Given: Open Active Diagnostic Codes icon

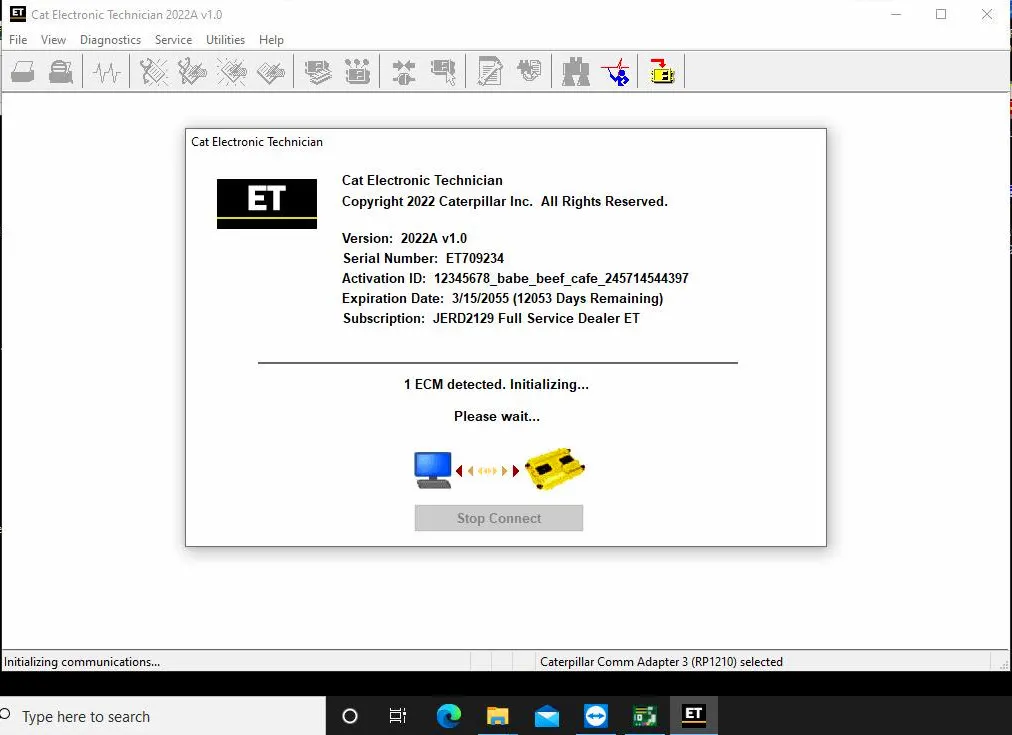Looking at the screenshot, I should tap(154, 72).
